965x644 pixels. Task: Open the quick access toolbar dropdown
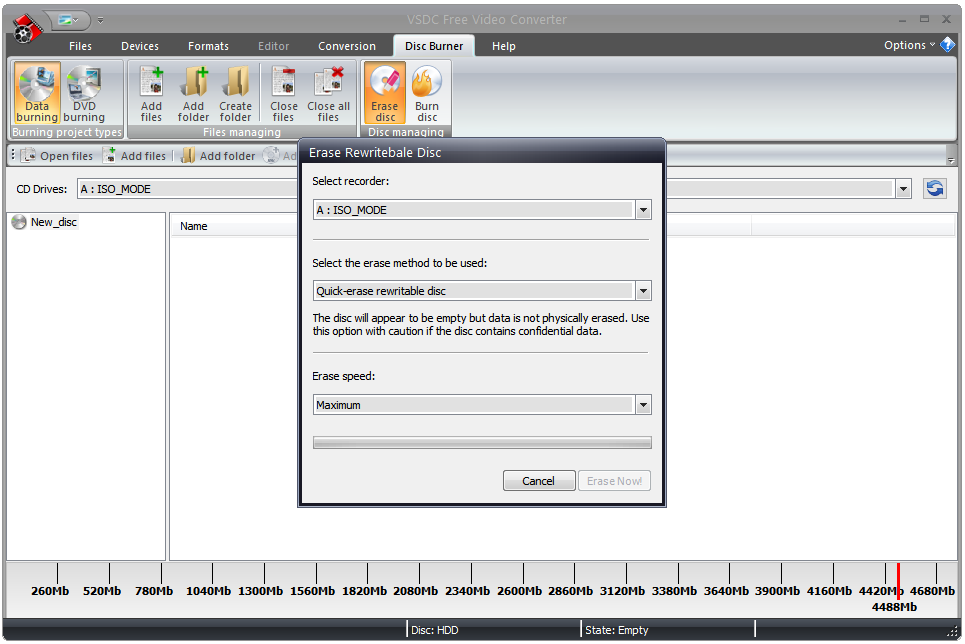[68, 20]
